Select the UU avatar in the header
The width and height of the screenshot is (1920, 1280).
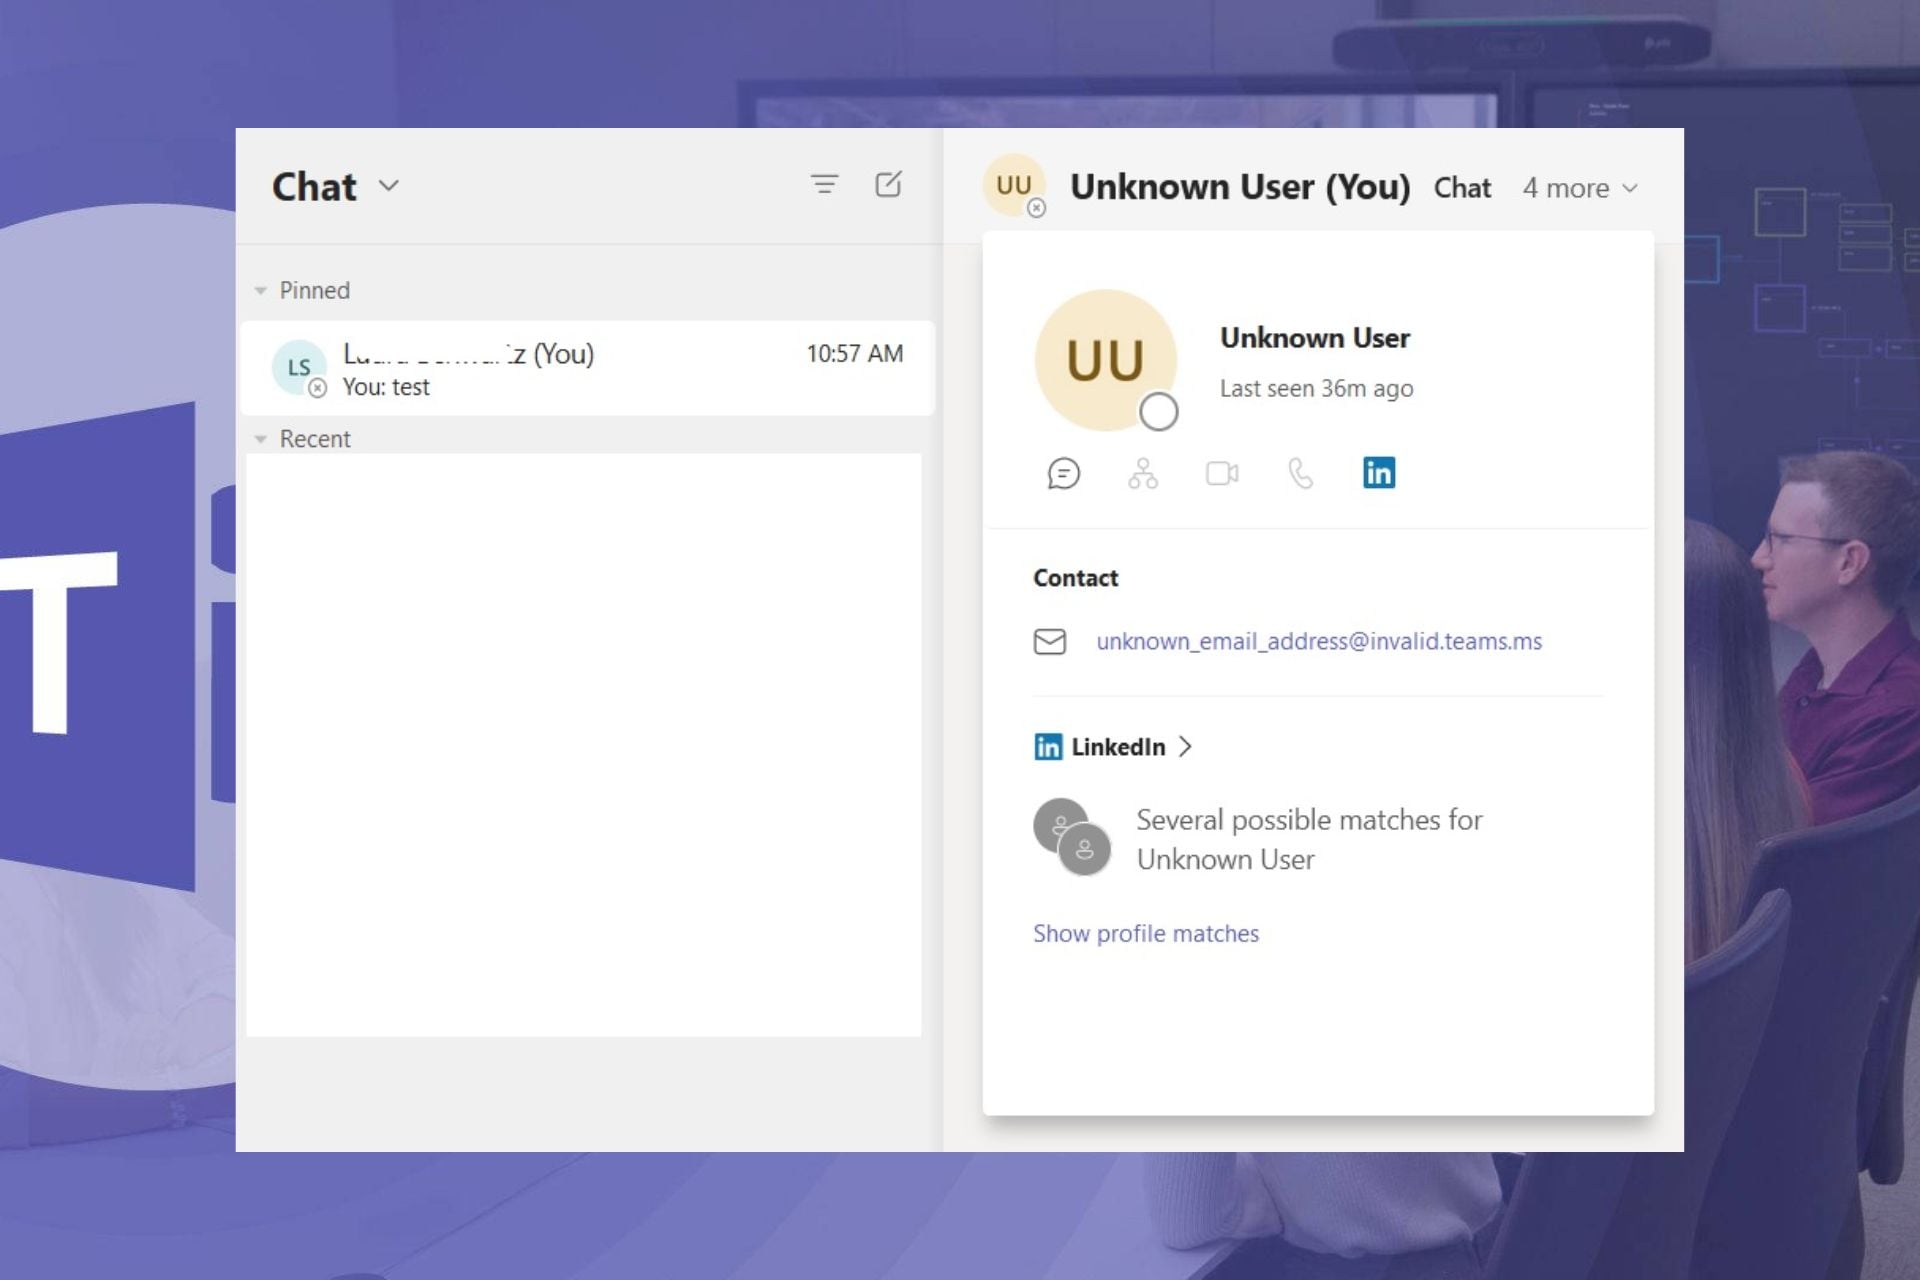pyautogui.click(x=1013, y=185)
